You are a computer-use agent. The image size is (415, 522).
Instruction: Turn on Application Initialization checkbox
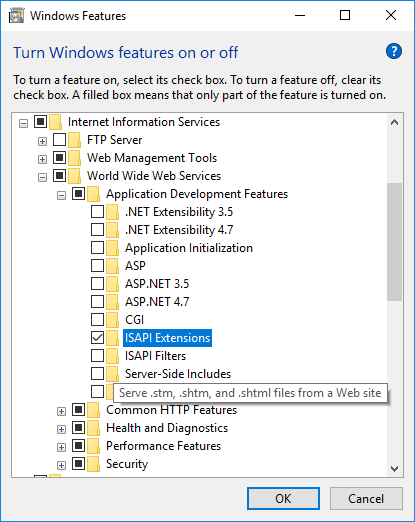click(x=97, y=248)
